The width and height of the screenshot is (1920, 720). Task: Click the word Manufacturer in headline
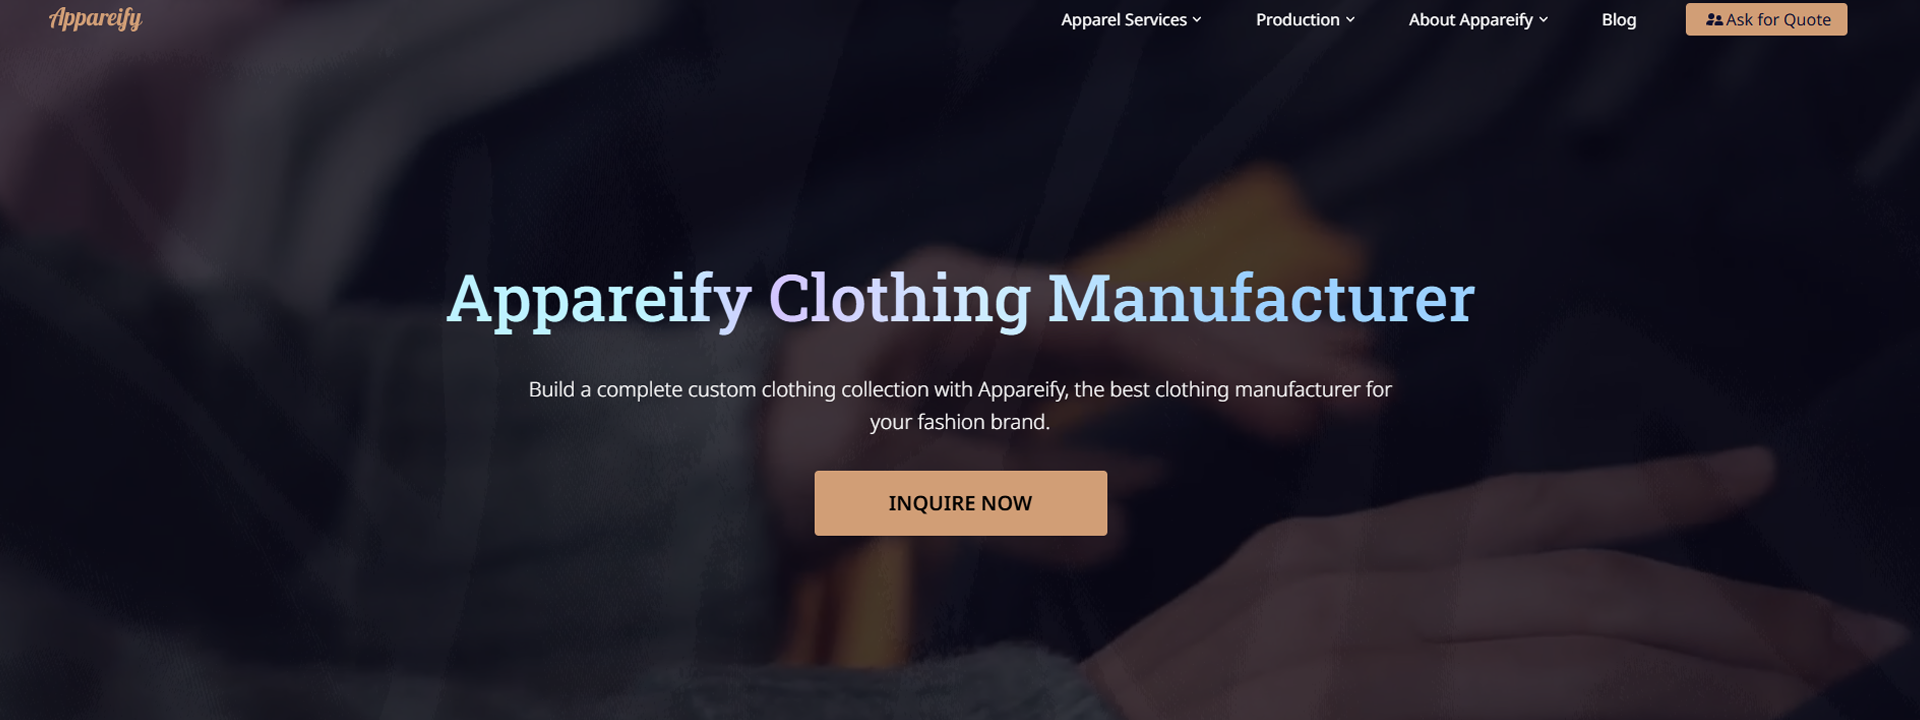(x=1261, y=298)
